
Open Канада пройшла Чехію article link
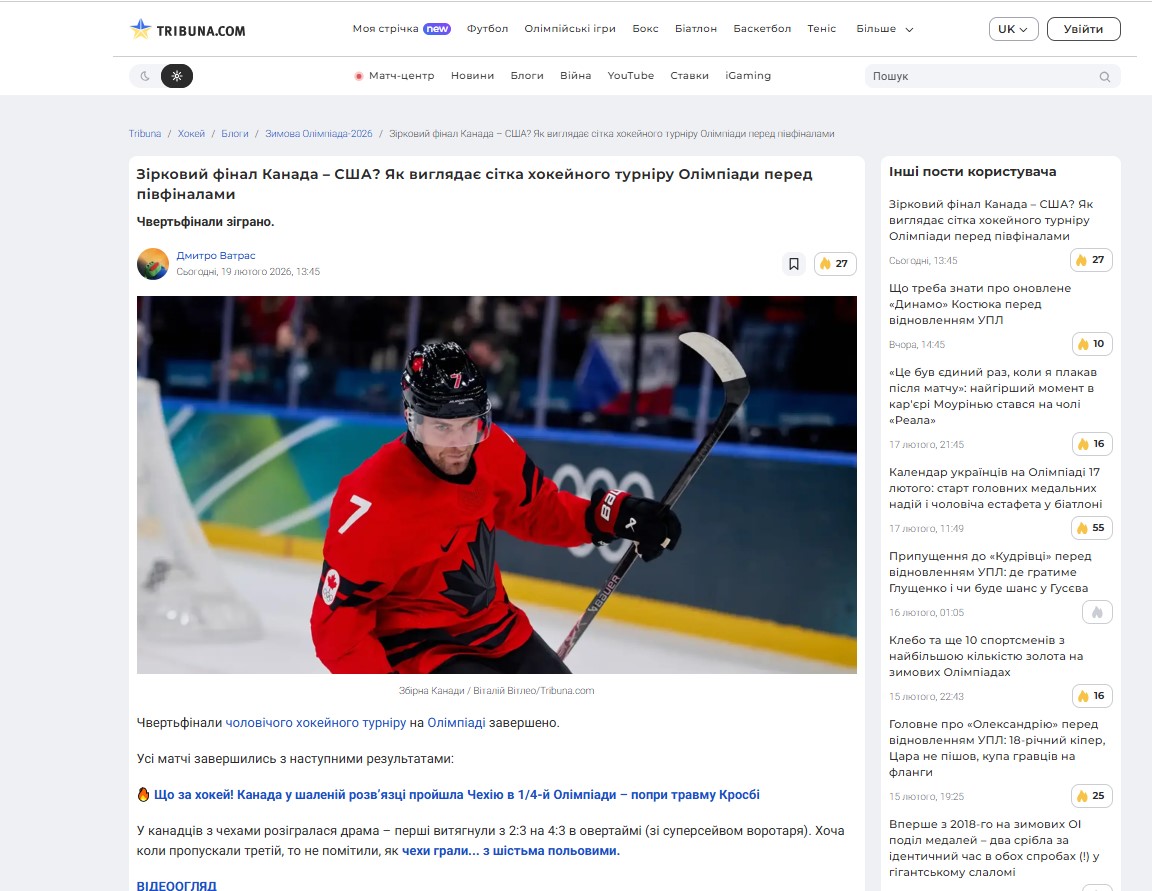tap(456, 795)
